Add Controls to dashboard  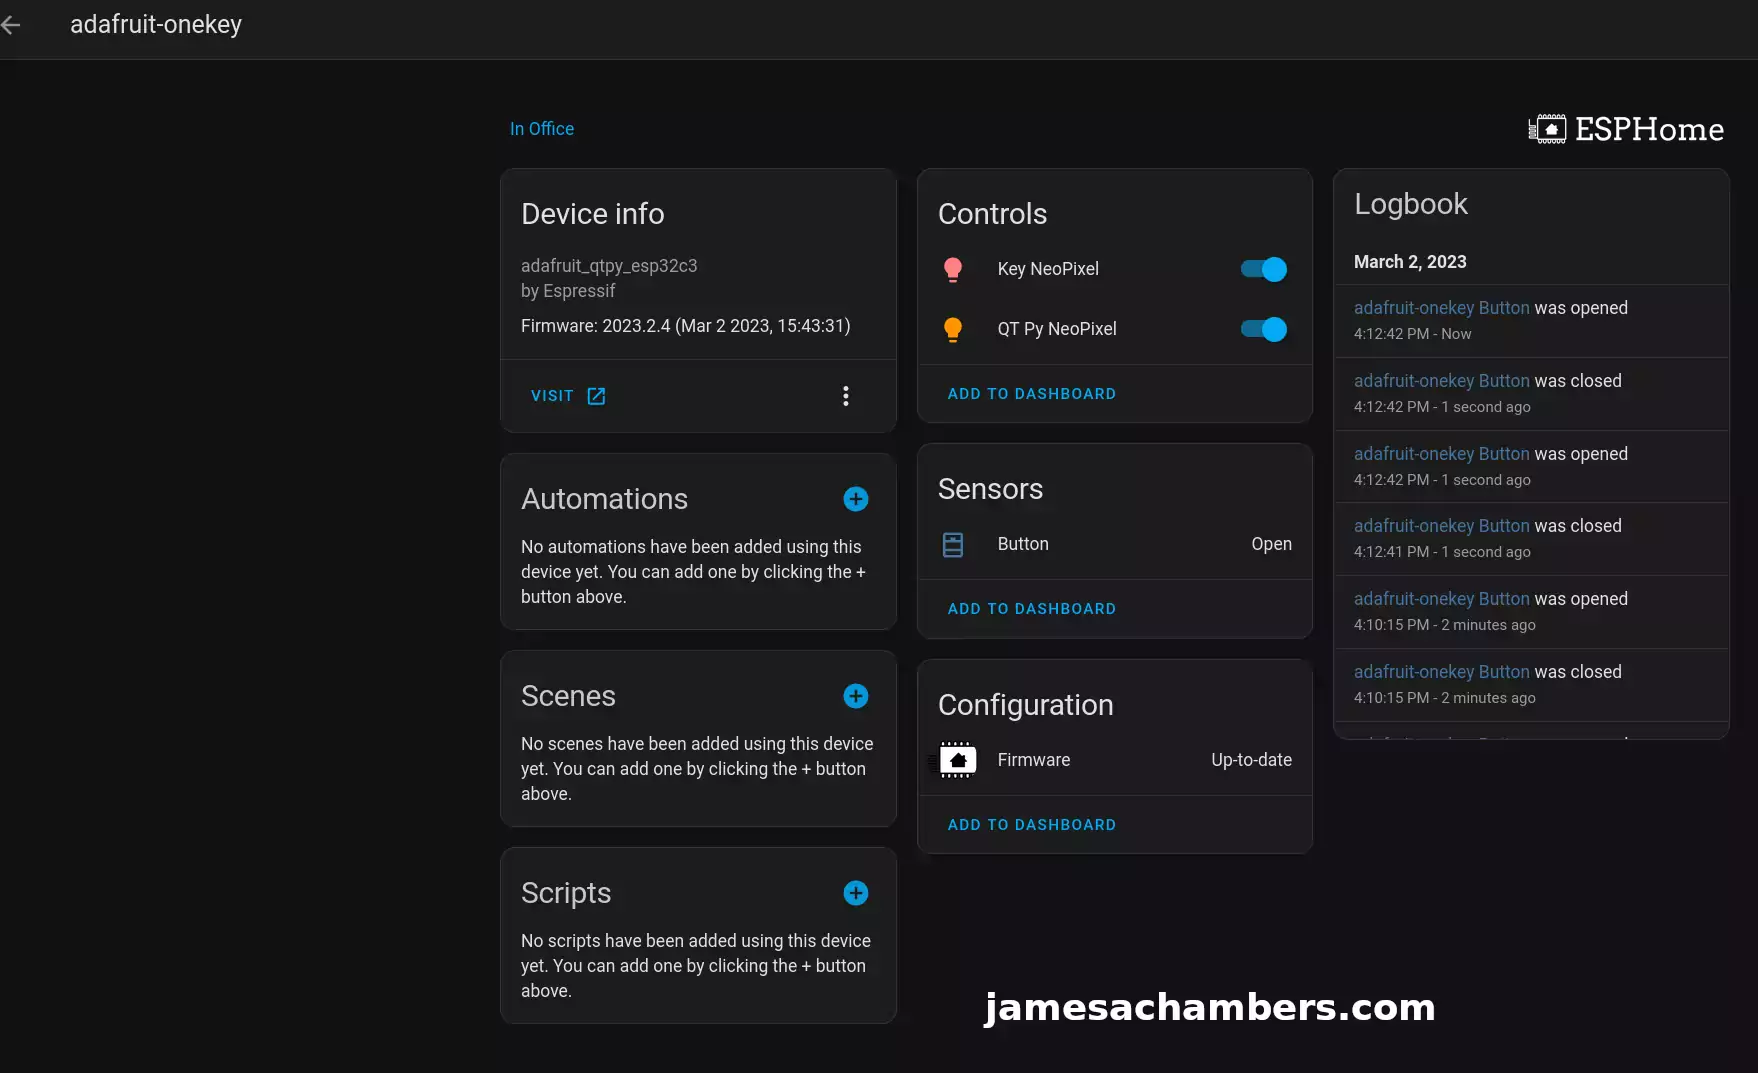(x=1032, y=394)
